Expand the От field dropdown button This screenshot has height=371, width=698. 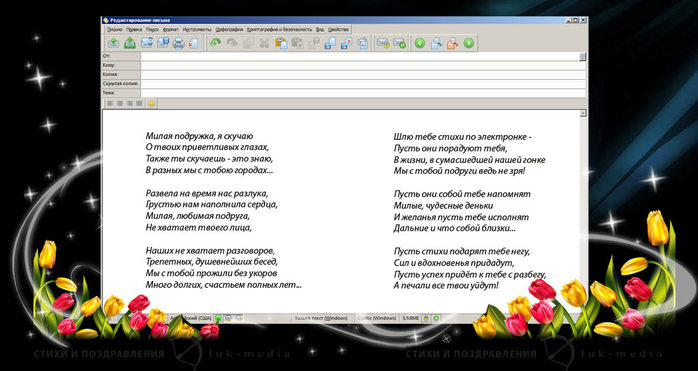[583, 57]
